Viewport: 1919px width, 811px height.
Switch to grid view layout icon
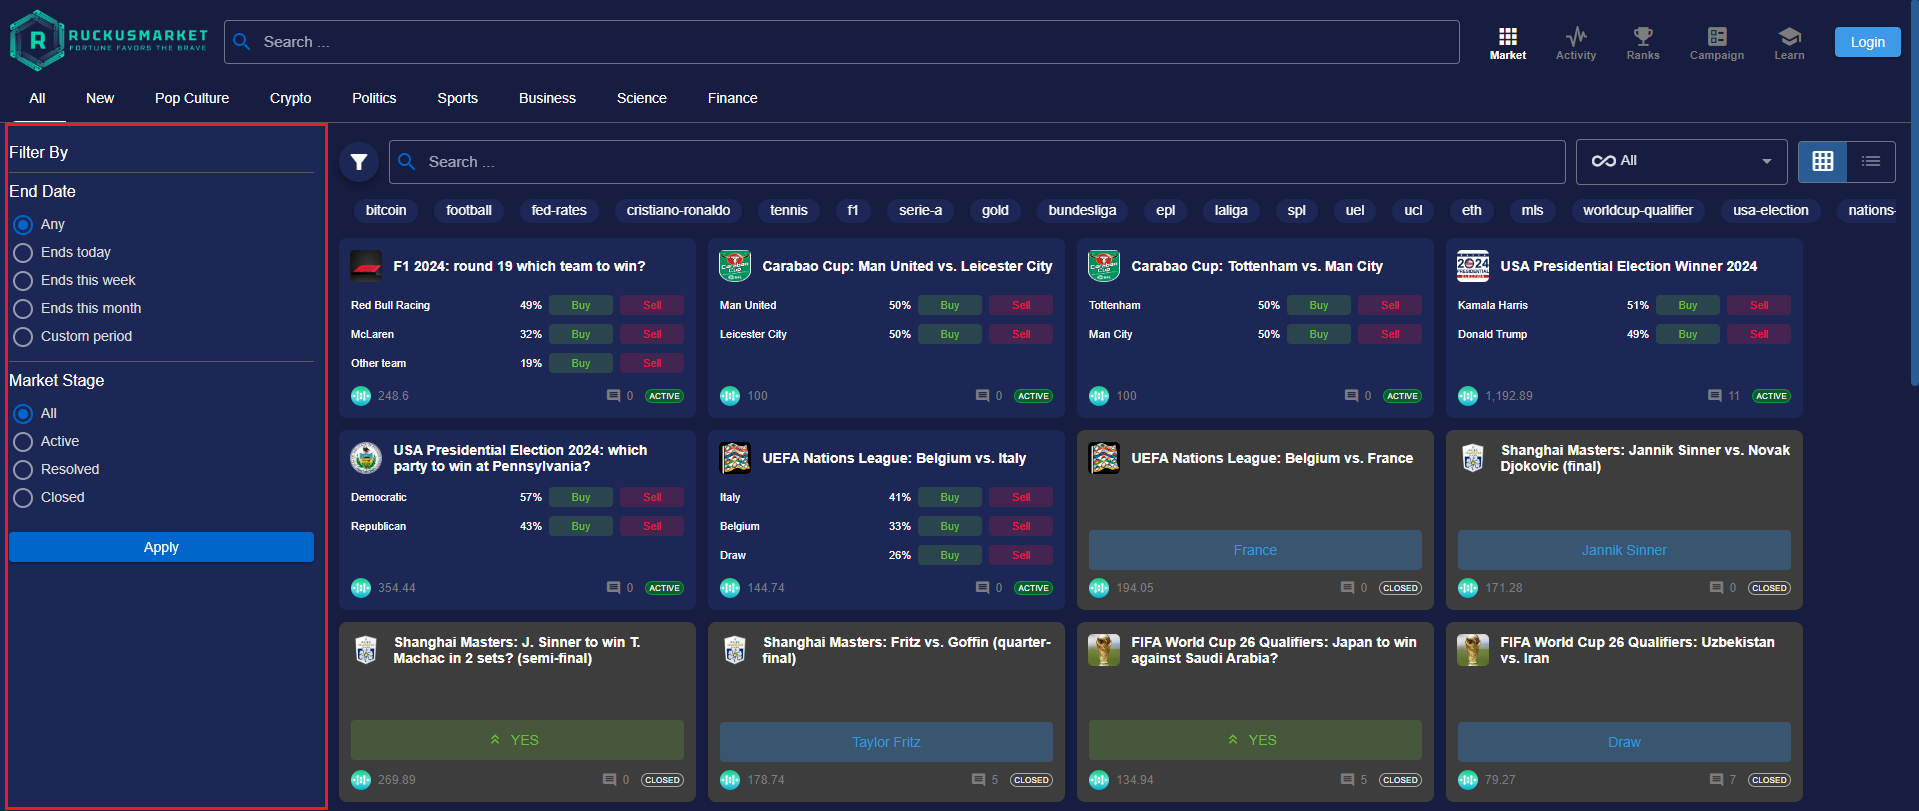pos(1822,161)
